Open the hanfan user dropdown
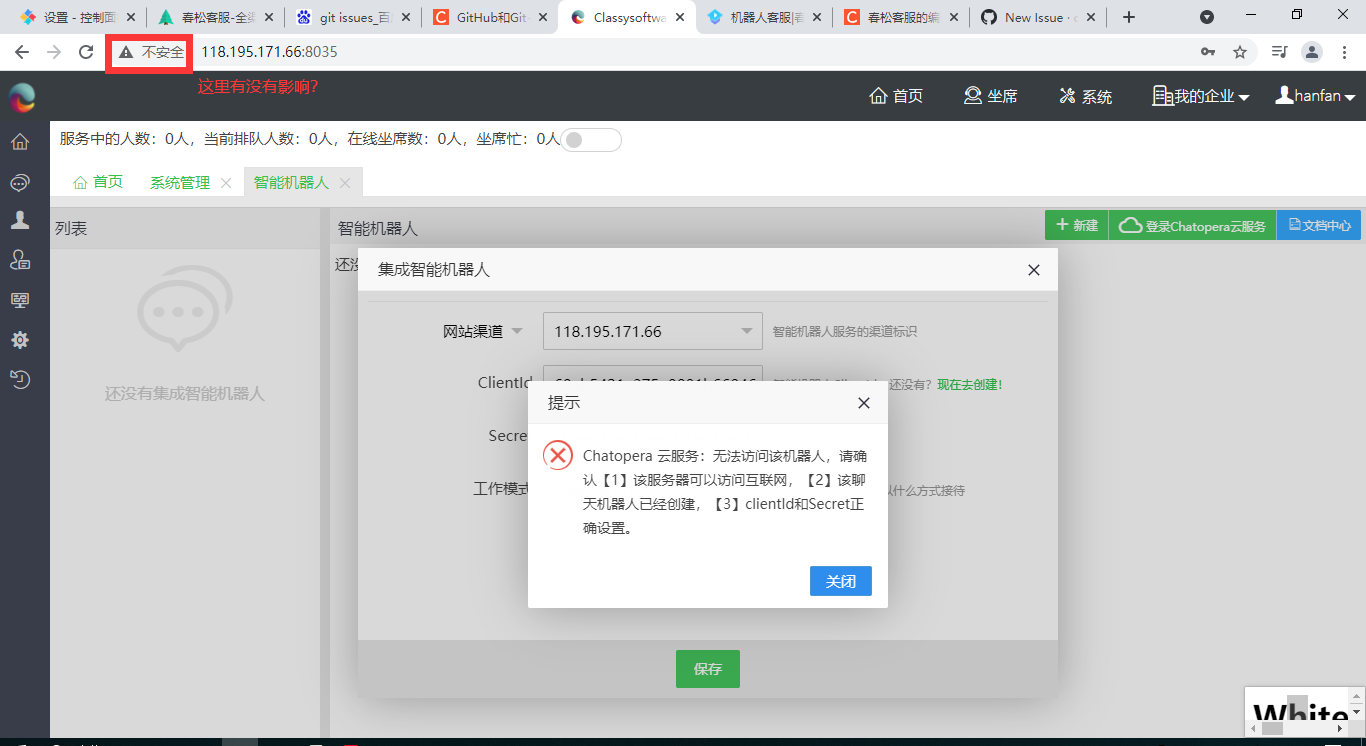The height and width of the screenshot is (746, 1366). (x=1315, y=96)
